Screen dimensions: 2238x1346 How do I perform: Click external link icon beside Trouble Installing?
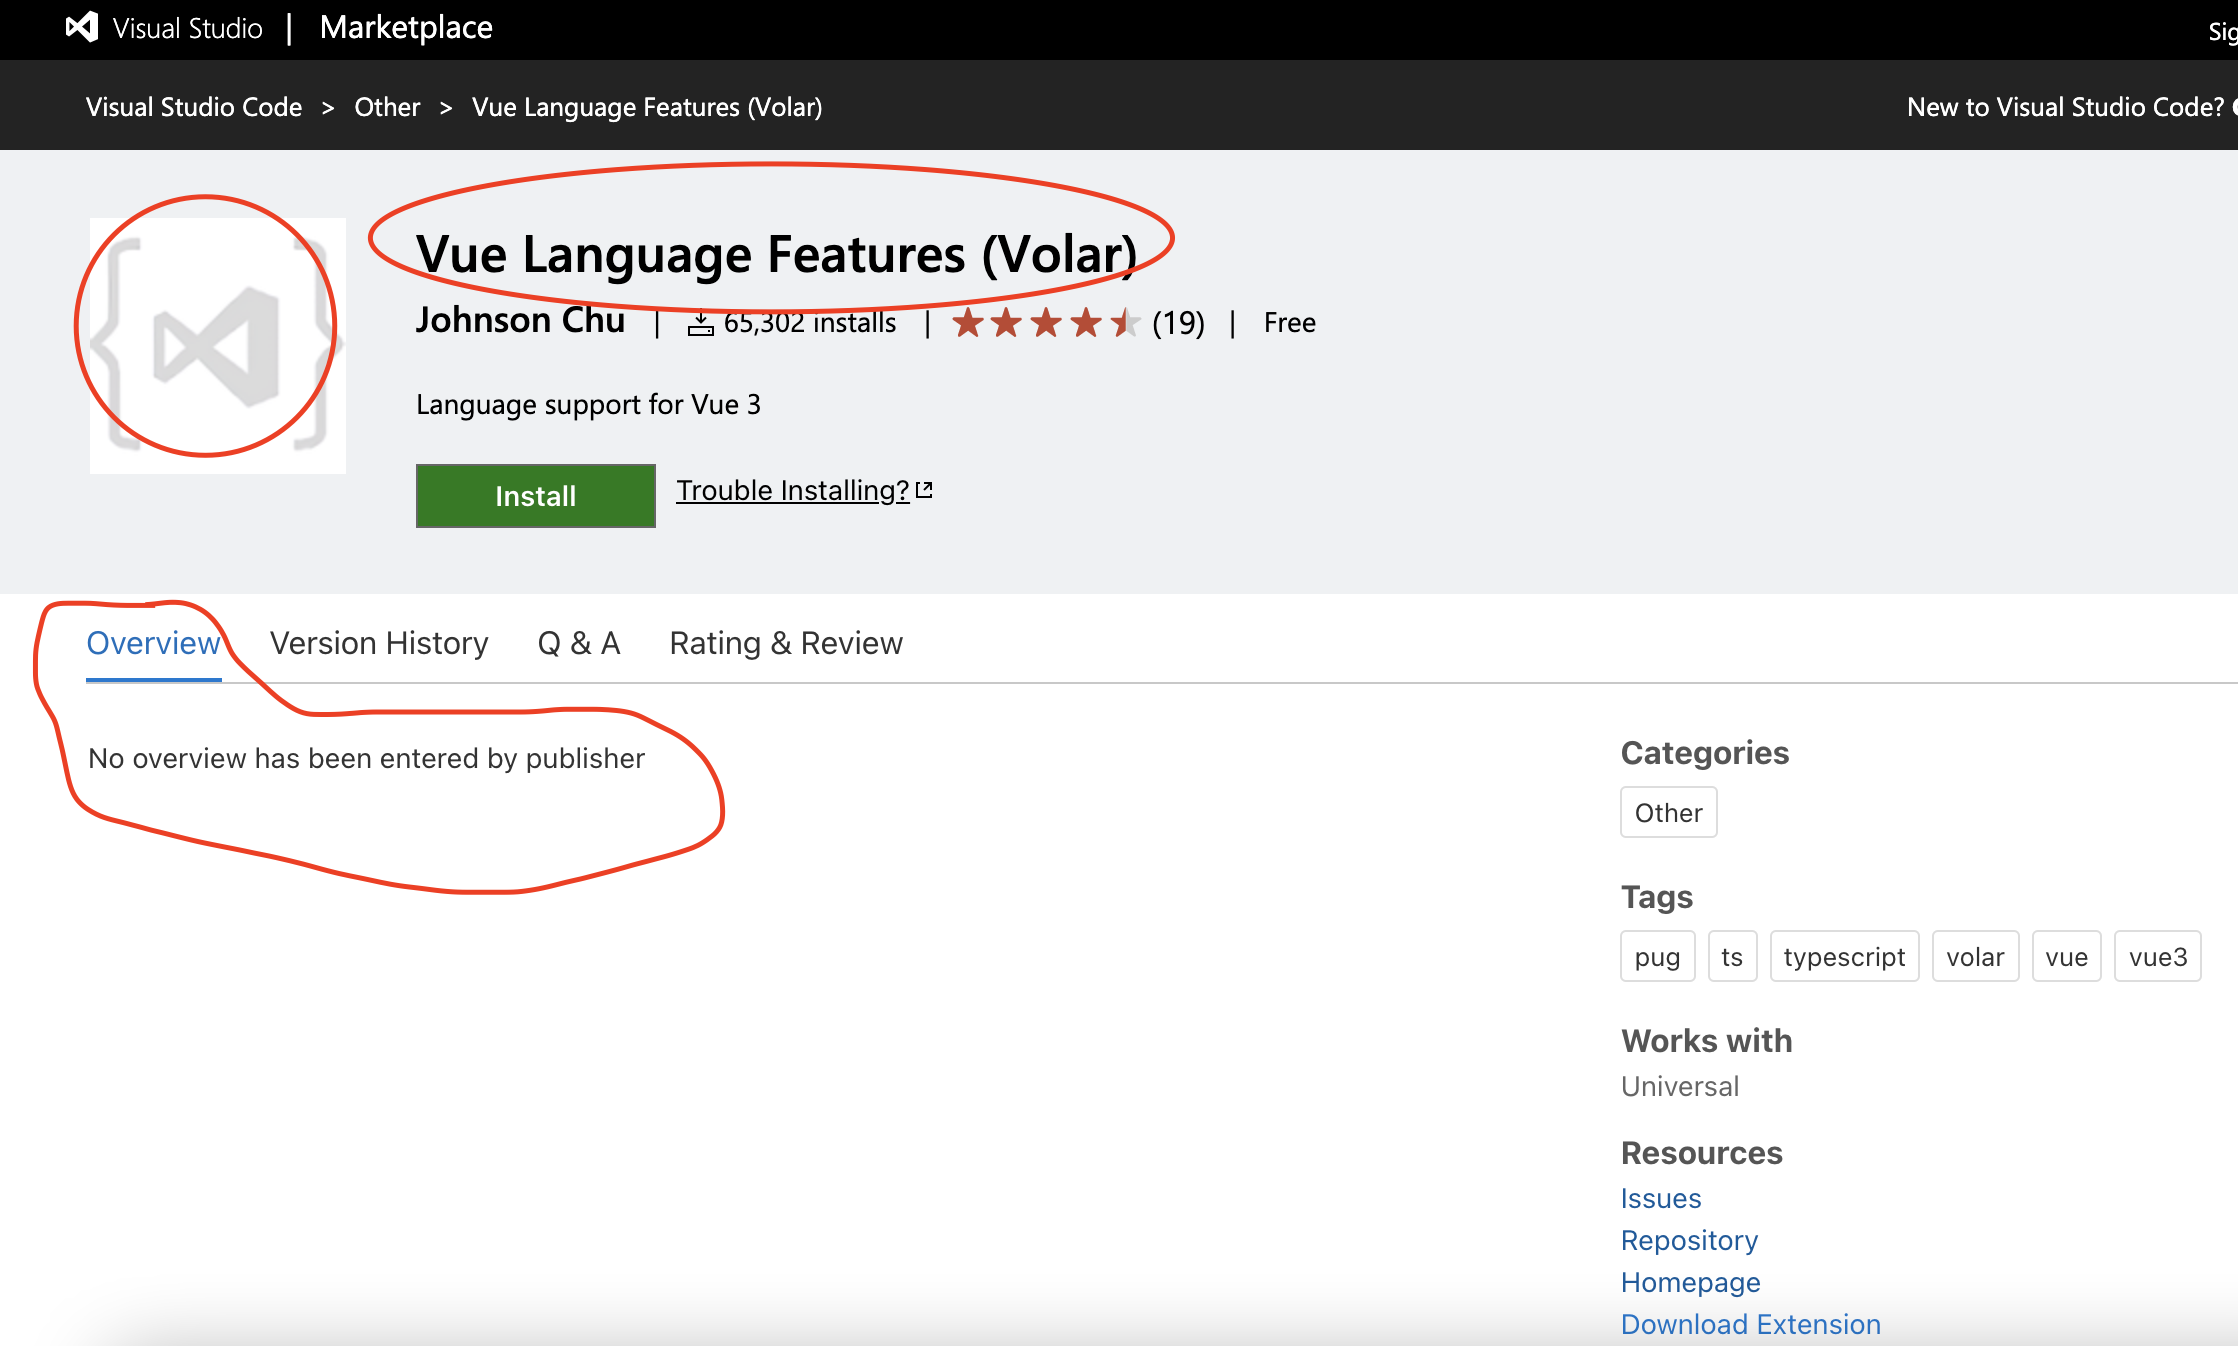925,490
